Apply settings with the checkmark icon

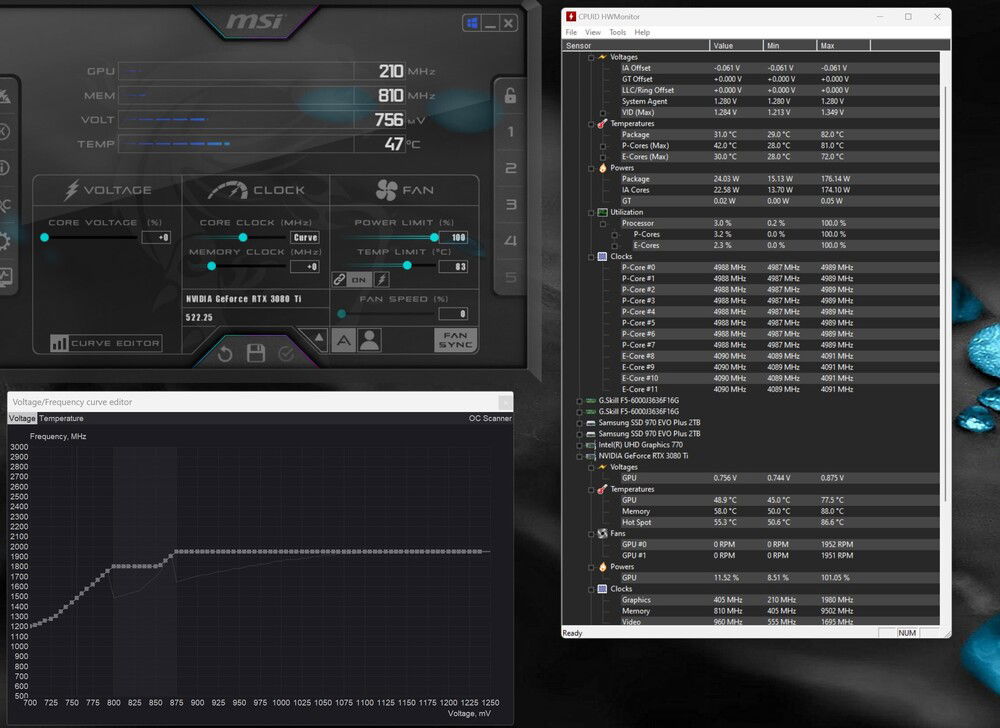(x=286, y=354)
